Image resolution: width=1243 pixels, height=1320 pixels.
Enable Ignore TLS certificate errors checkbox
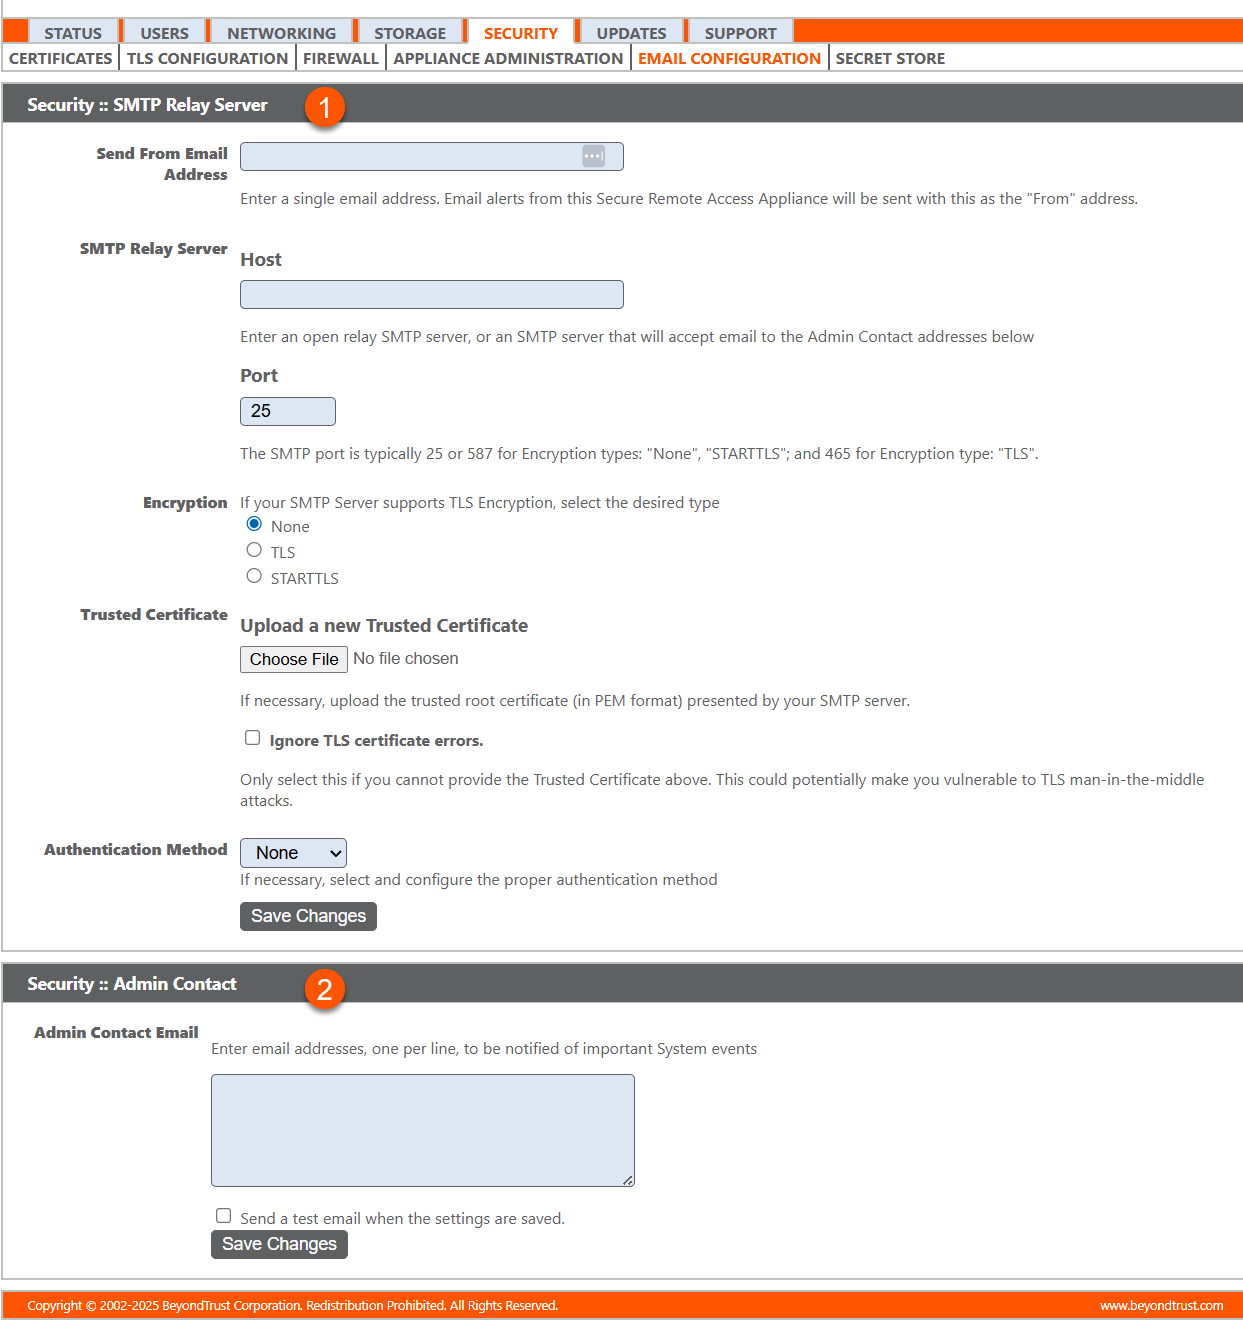click(x=252, y=738)
